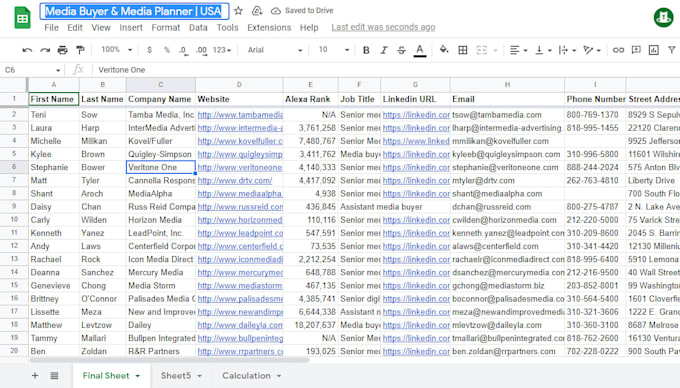Add a new sheet with plus icon

pyautogui.click(x=35, y=376)
